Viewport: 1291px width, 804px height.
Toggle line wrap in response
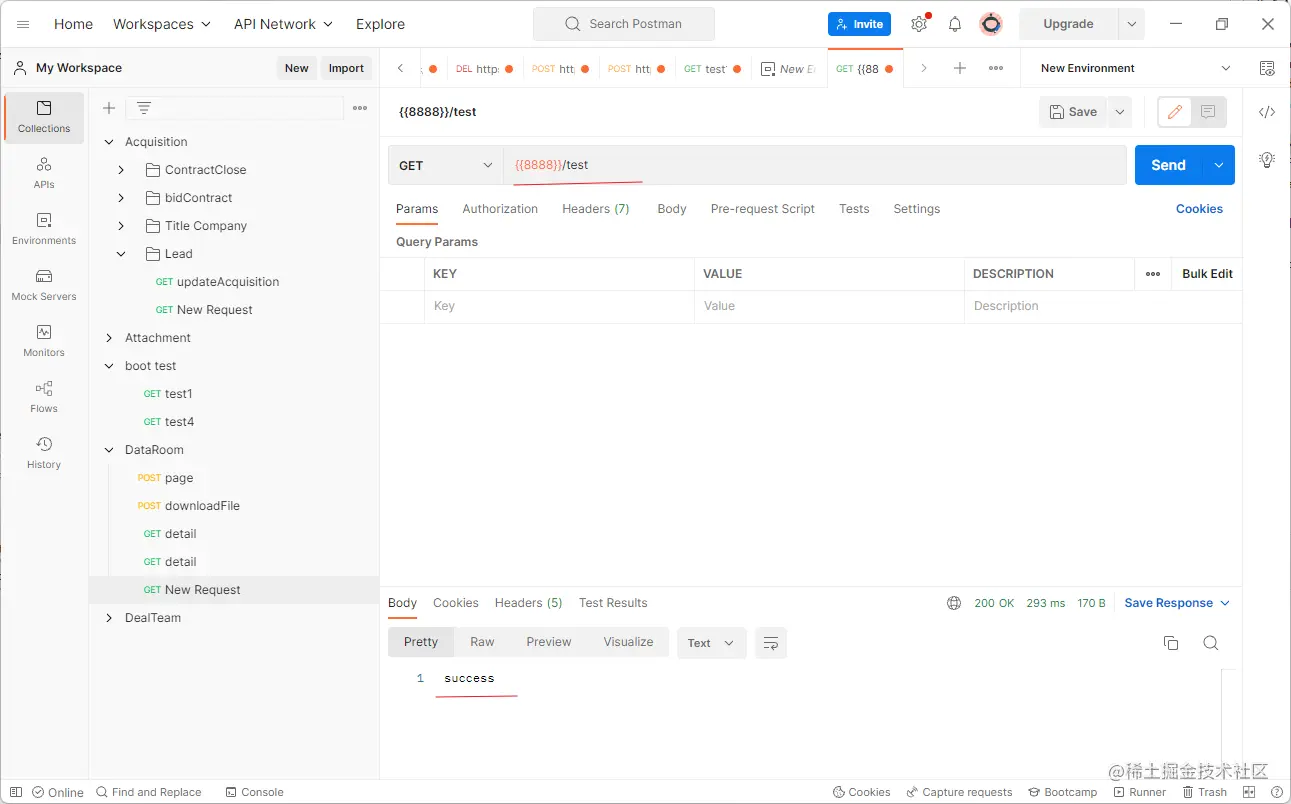click(771, 643)
